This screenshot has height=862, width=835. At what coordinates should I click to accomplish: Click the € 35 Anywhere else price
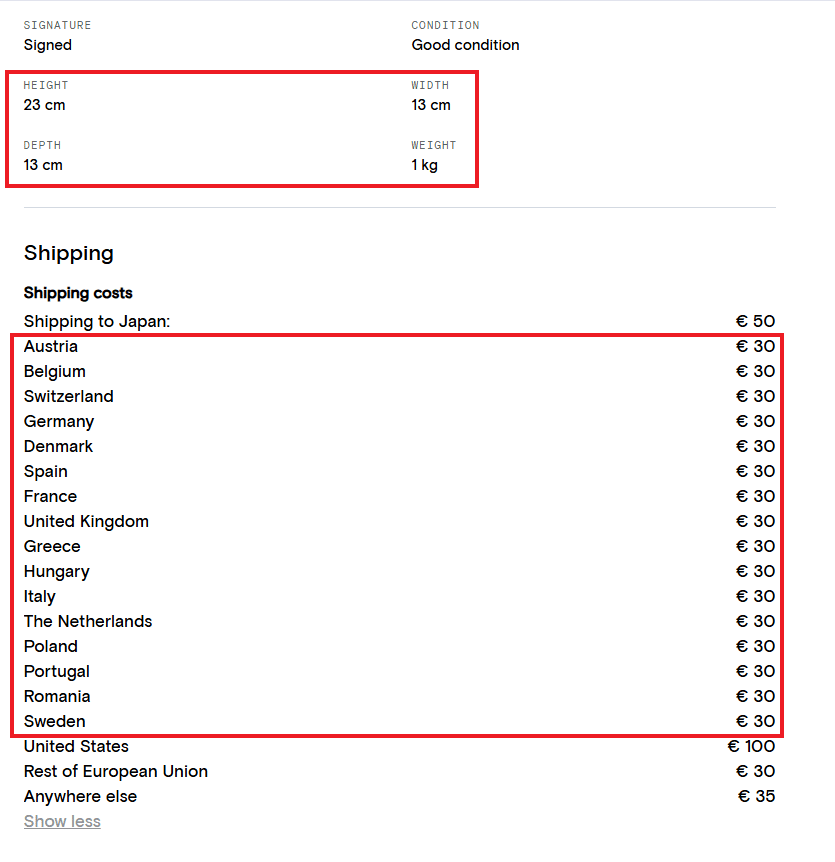click(756, 796)
